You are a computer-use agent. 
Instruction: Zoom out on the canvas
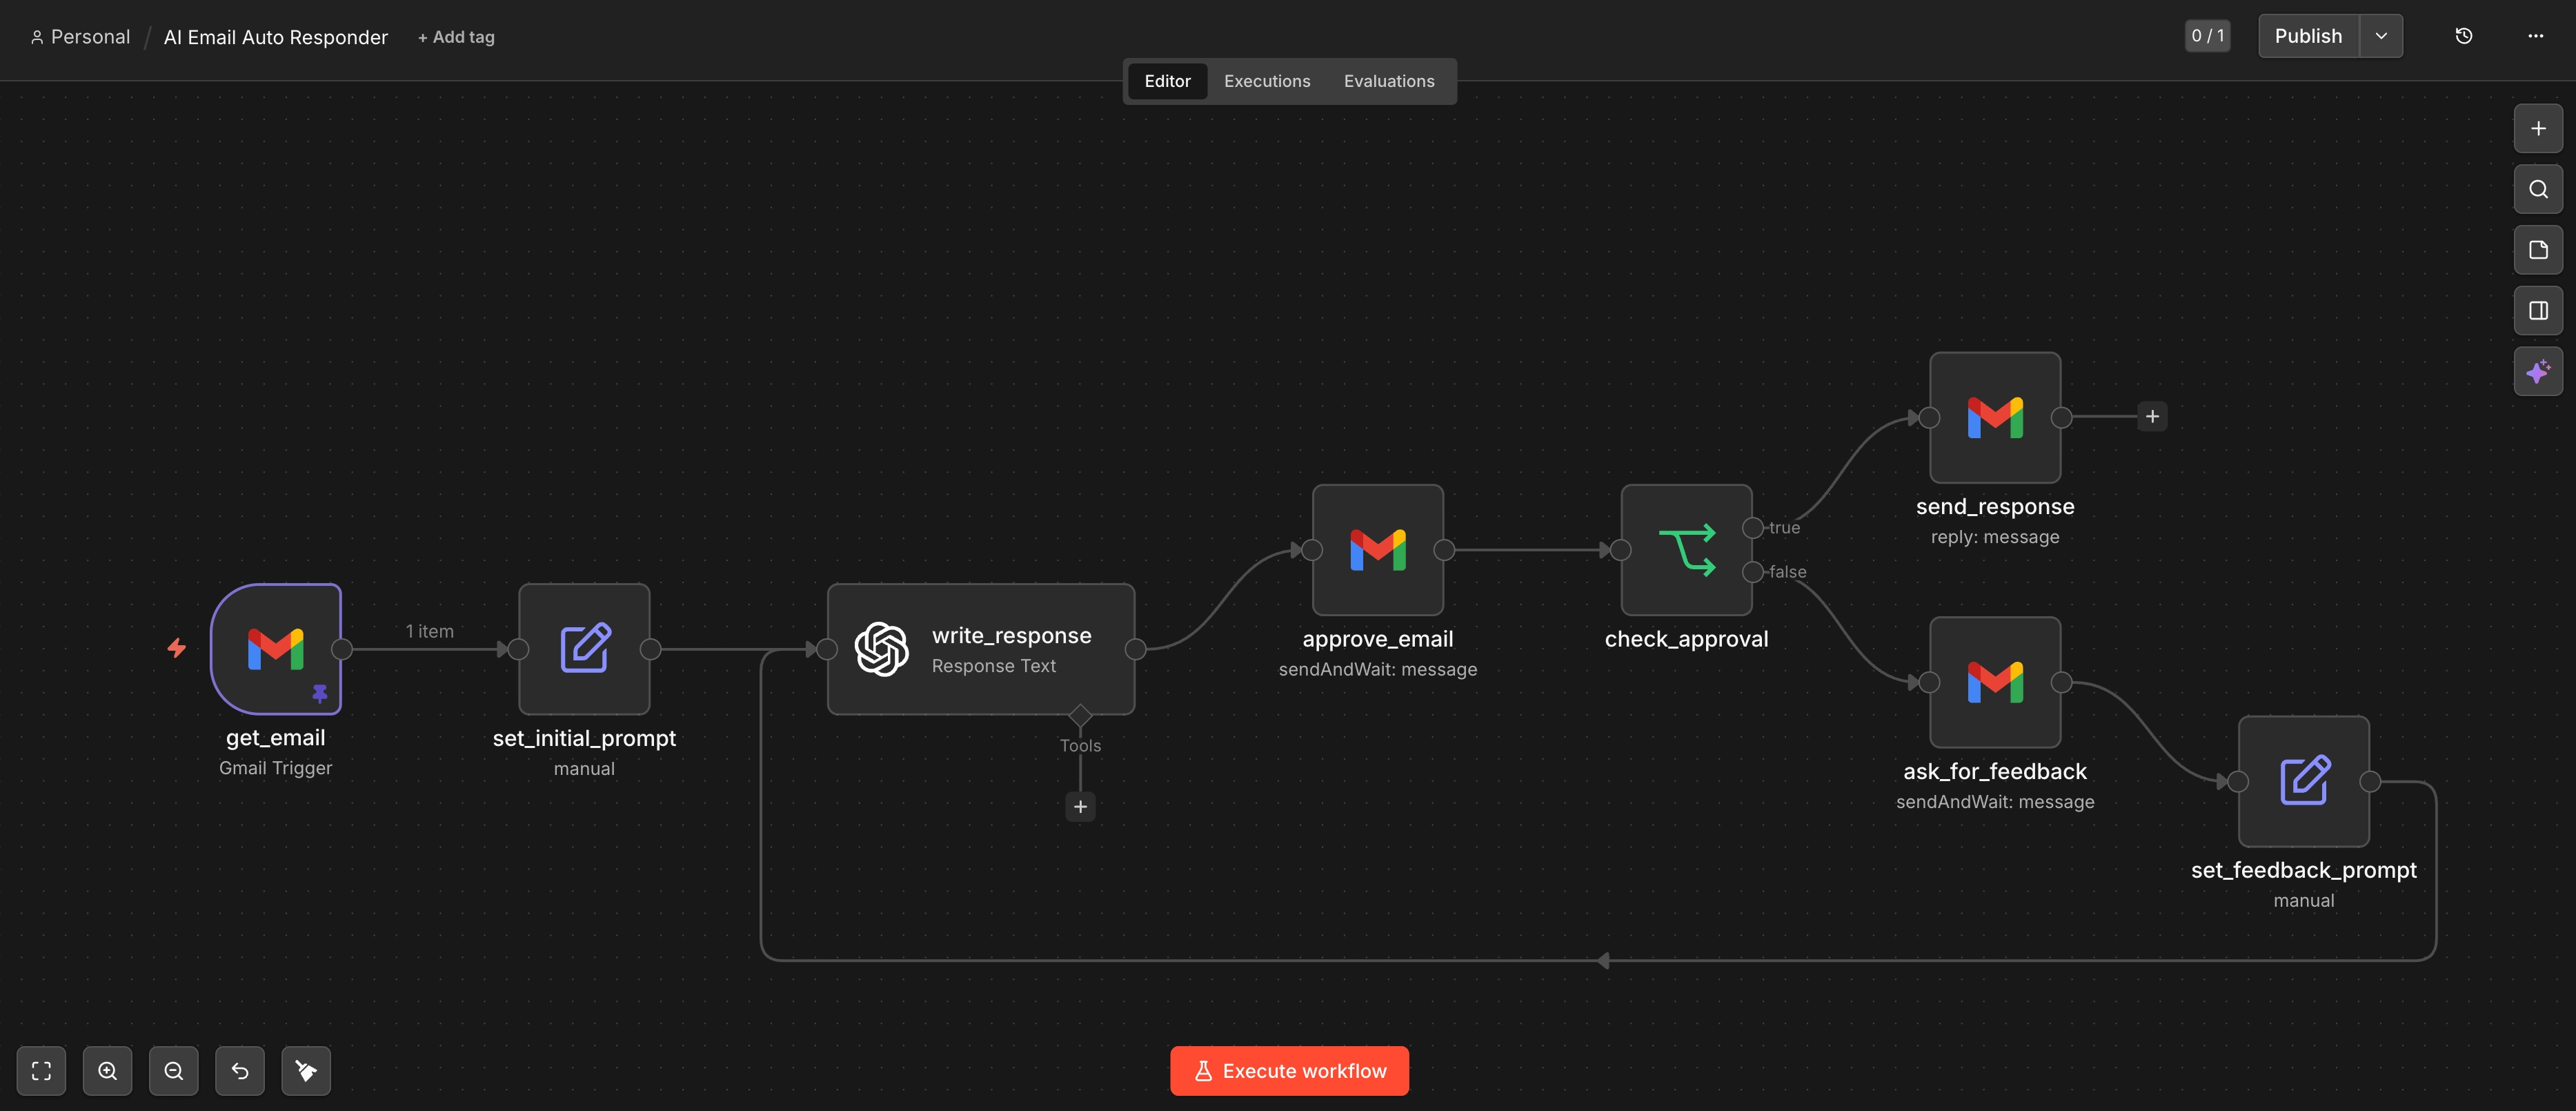pos(173,1071)
